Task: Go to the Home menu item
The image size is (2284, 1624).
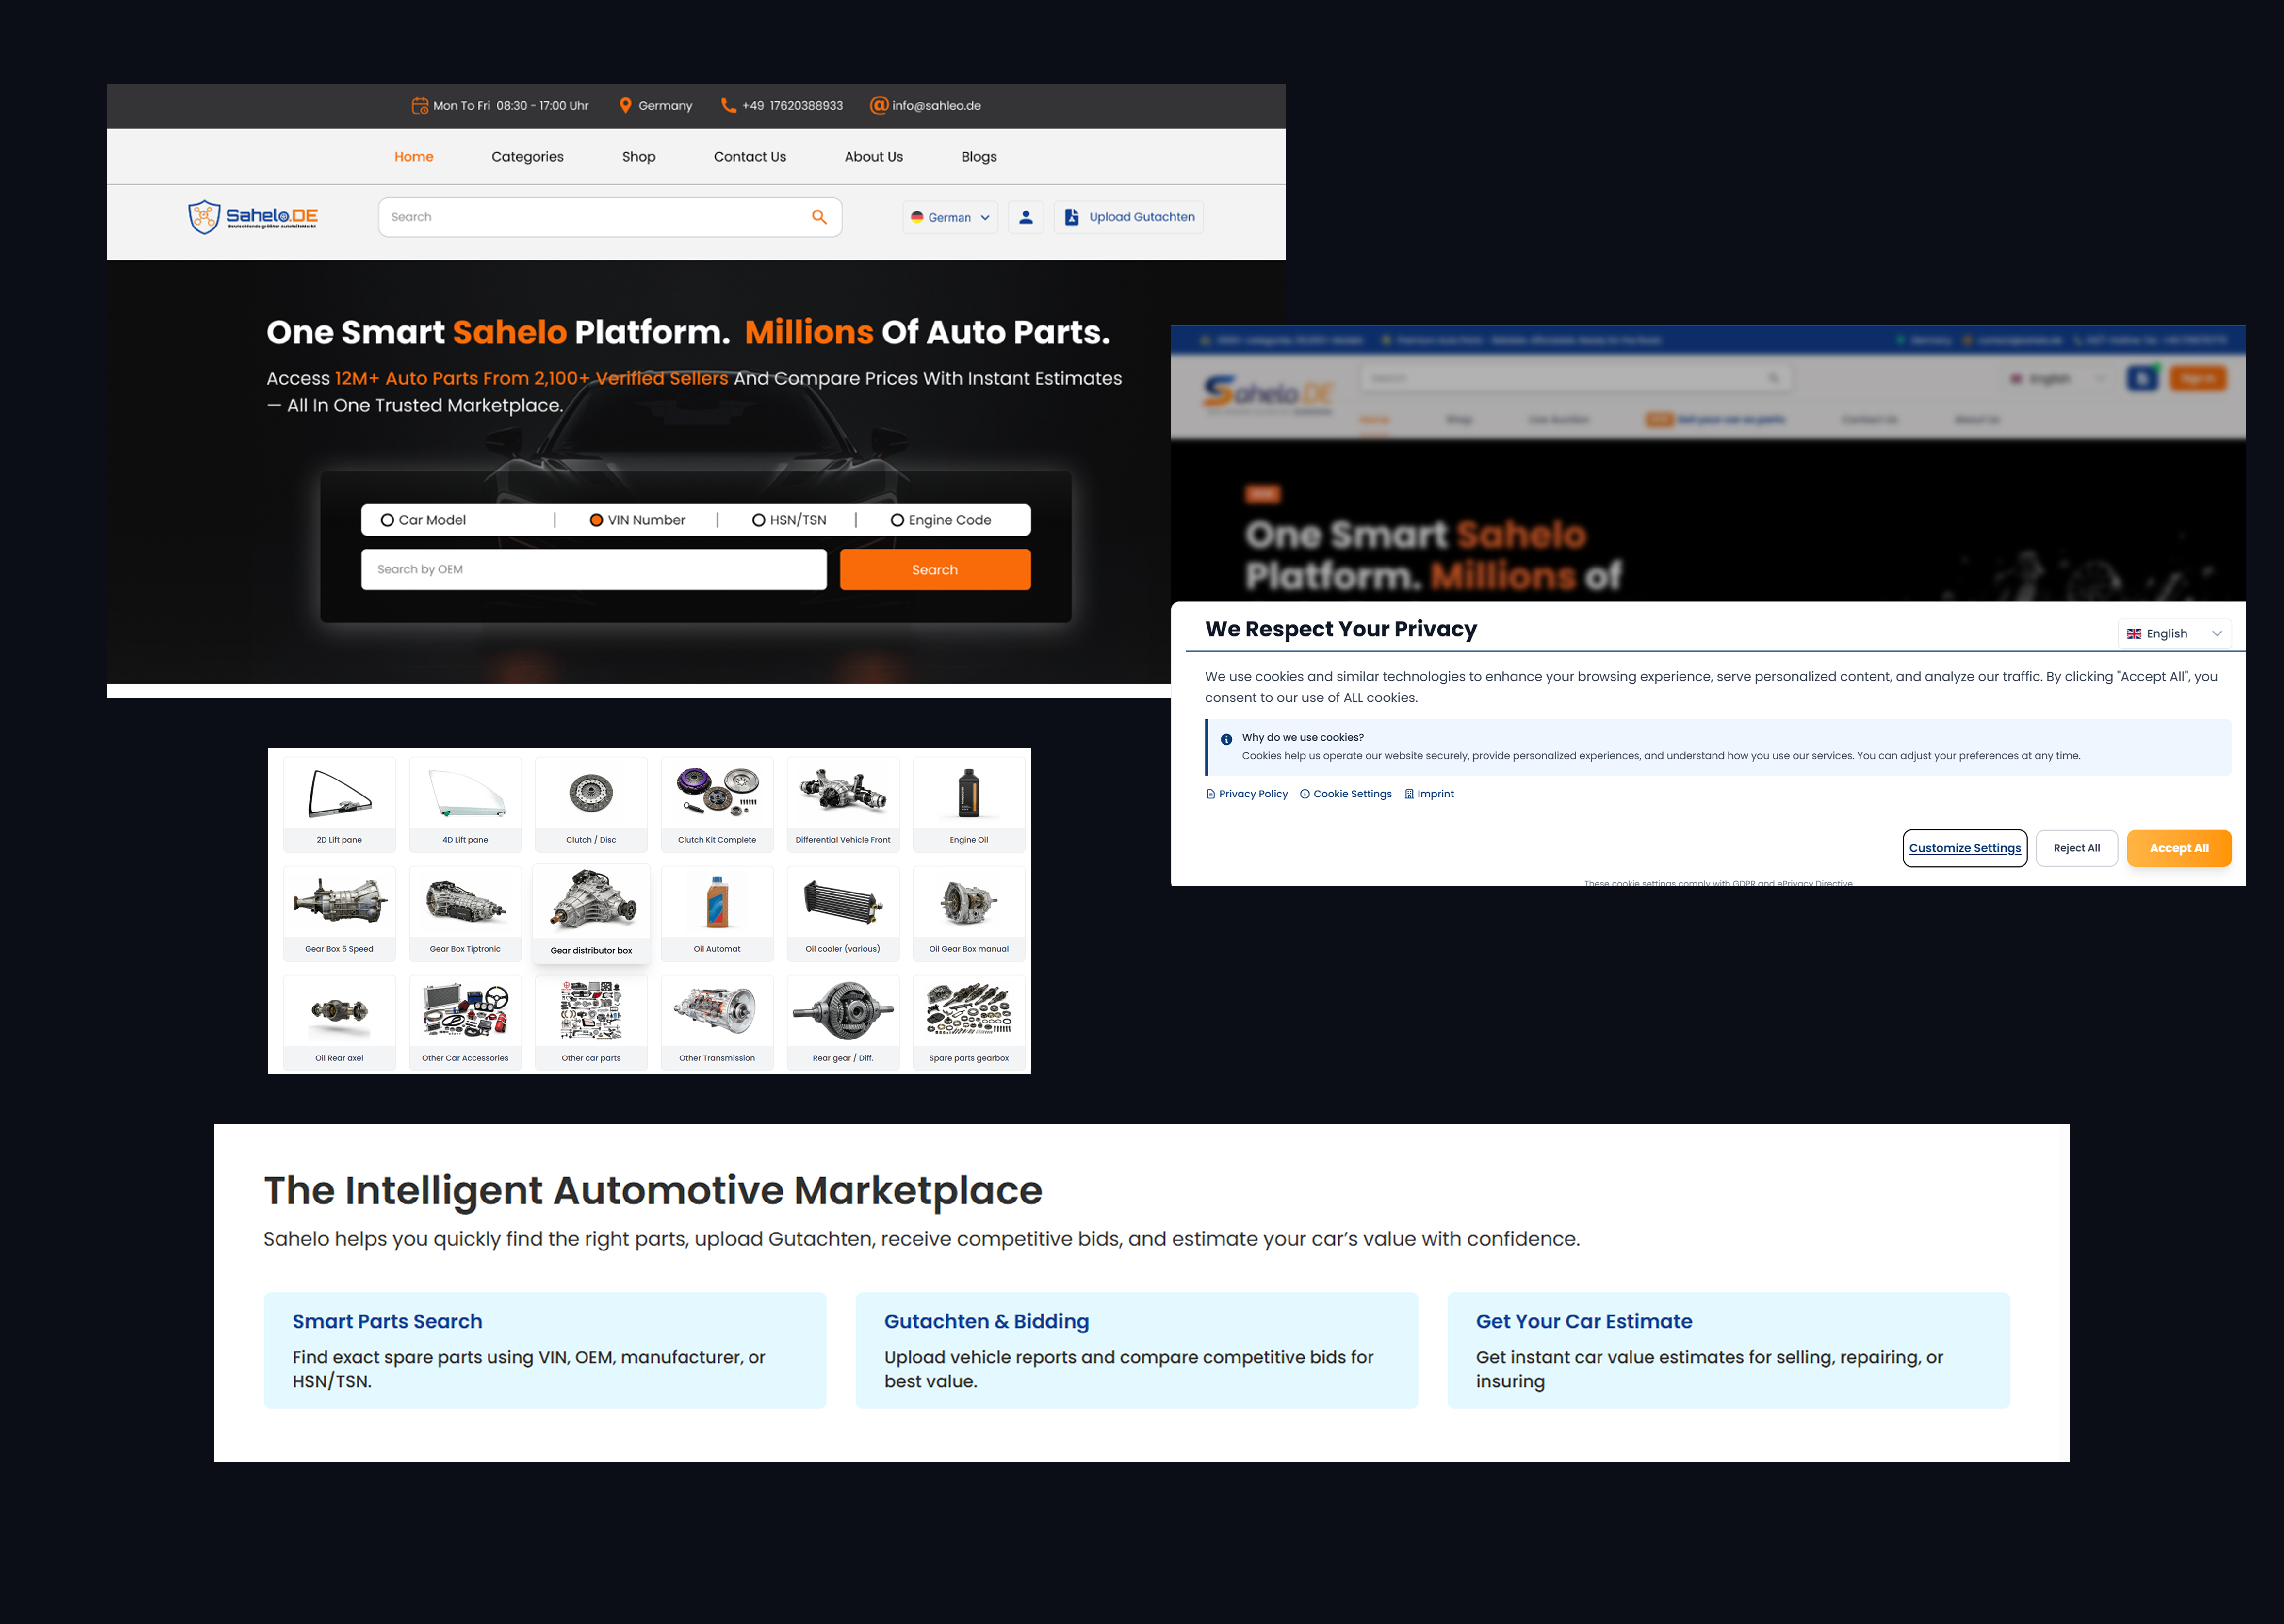Action: (413, 157)
